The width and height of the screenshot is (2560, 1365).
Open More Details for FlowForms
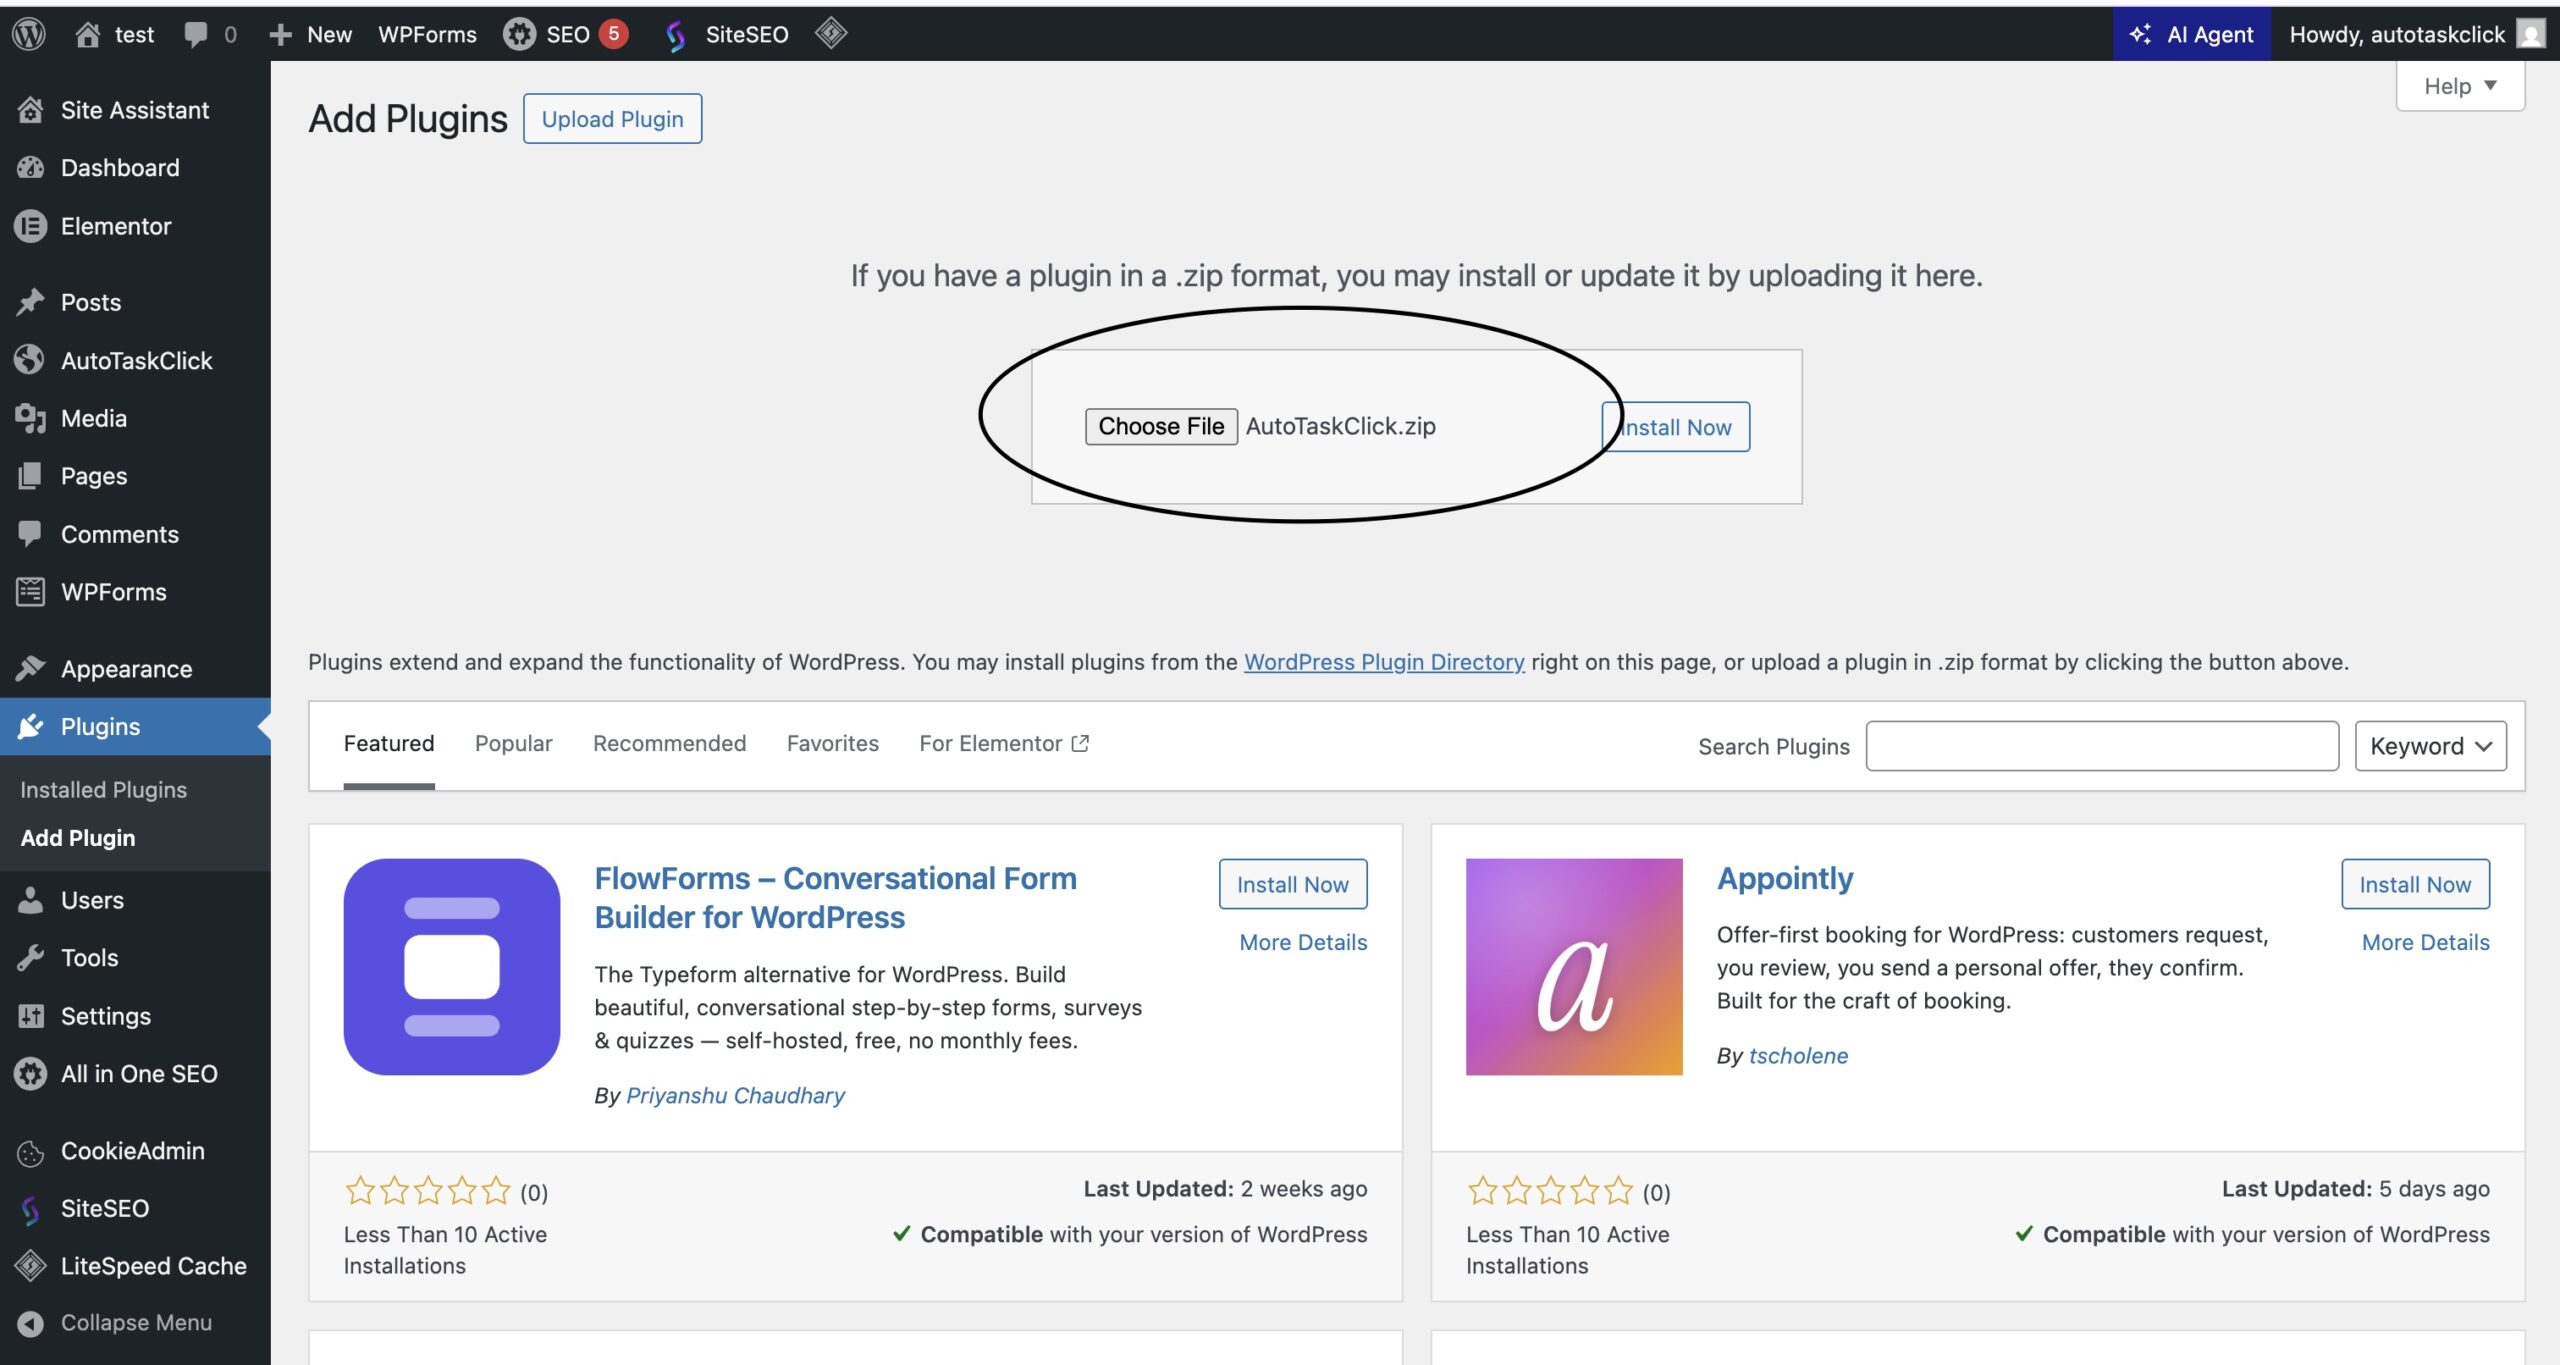pos(1303,942)
